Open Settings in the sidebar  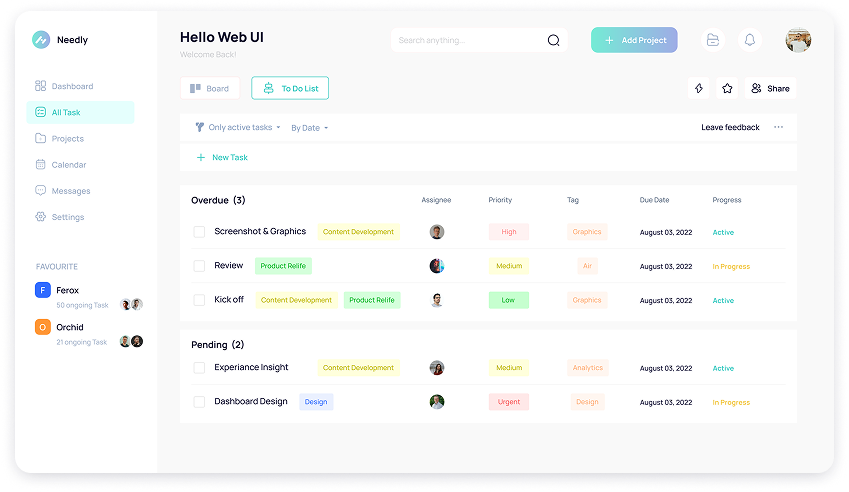click(60, 217)
